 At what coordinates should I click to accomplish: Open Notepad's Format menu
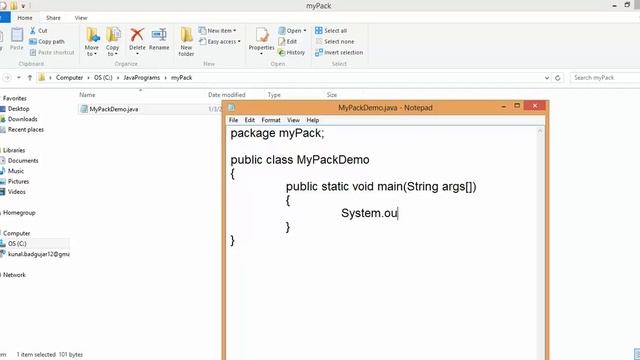click(x=271, y=120)
